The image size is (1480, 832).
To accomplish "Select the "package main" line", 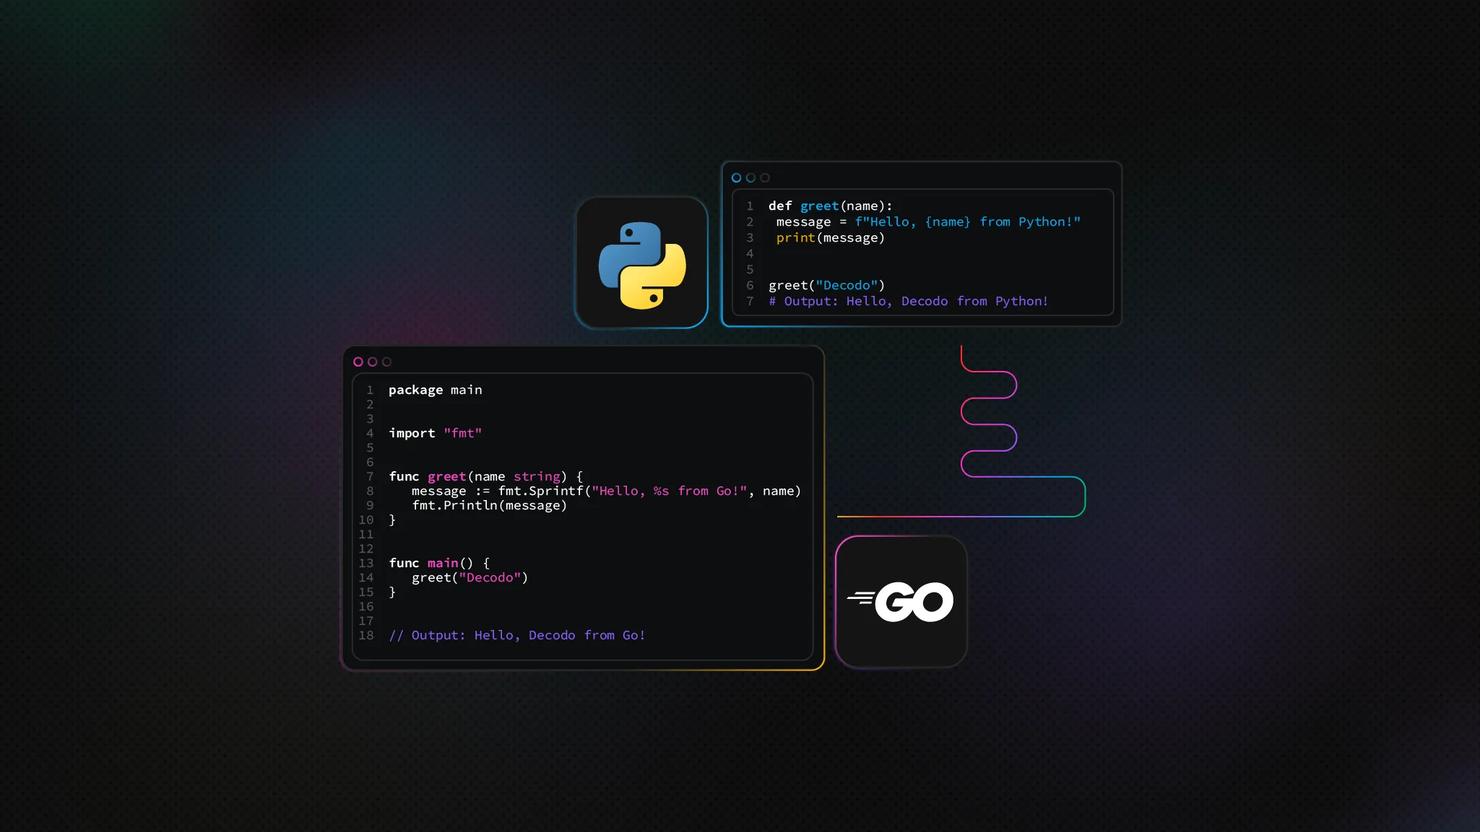I will 435,390.
